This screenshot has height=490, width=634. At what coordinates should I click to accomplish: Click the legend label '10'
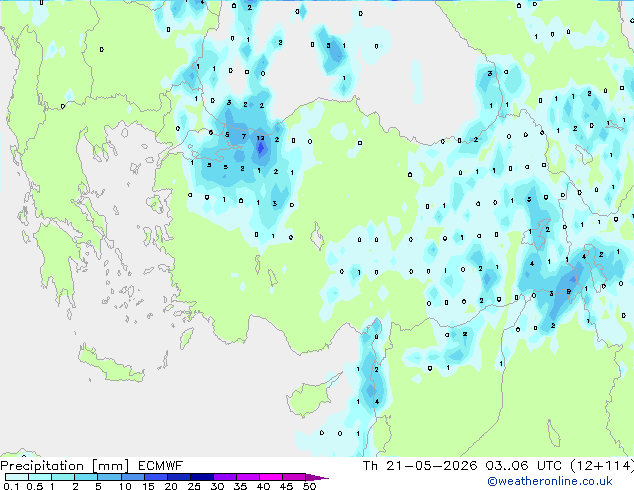pos(125,486)
